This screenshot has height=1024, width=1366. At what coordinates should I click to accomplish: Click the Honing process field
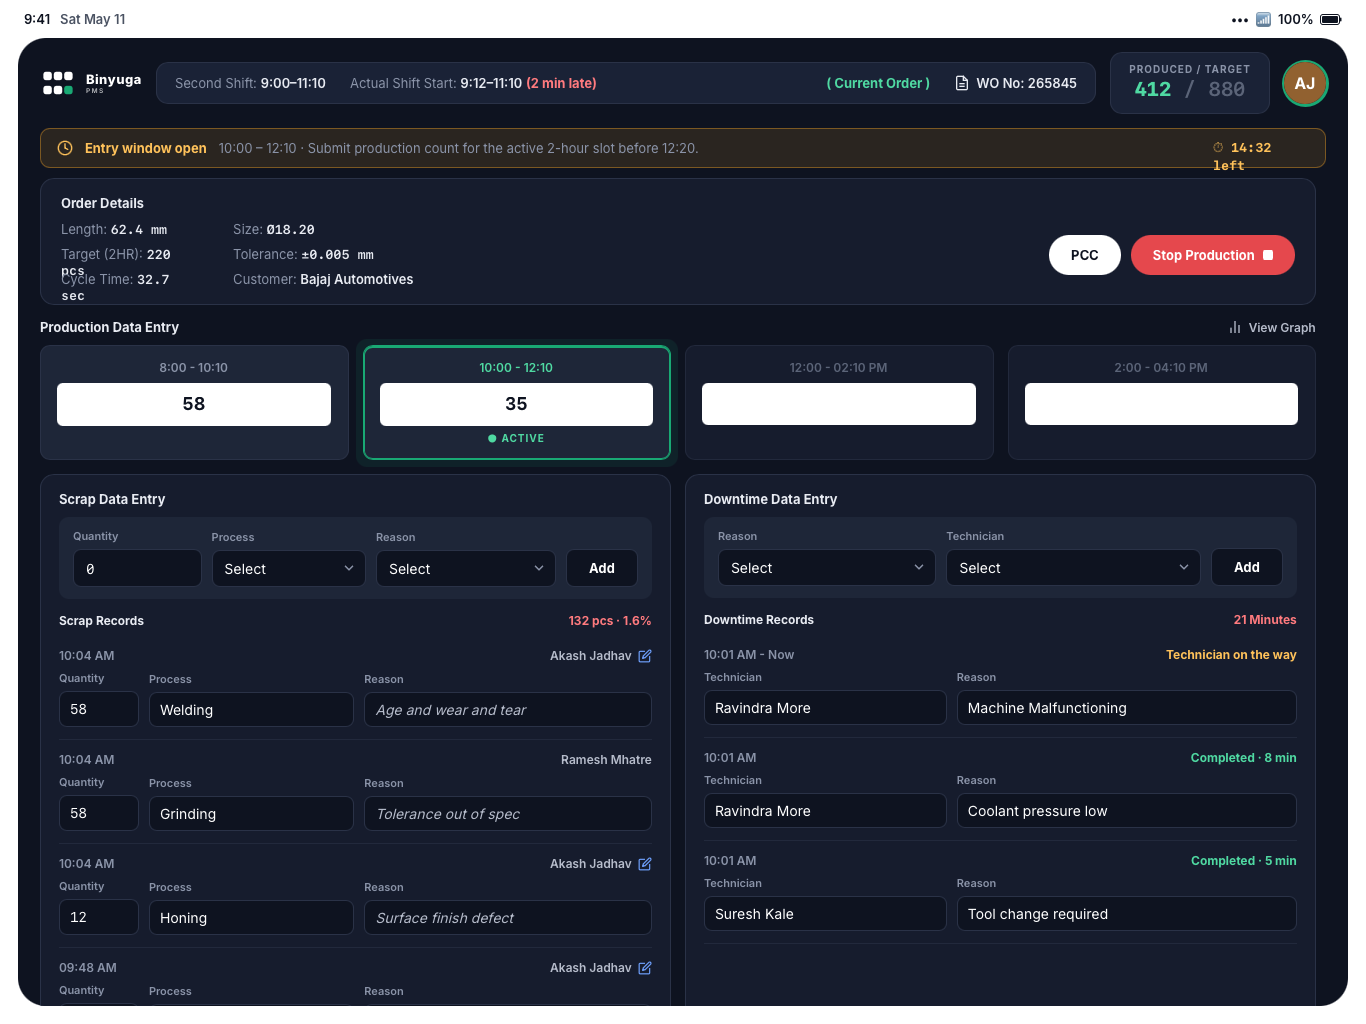[251, 917]
